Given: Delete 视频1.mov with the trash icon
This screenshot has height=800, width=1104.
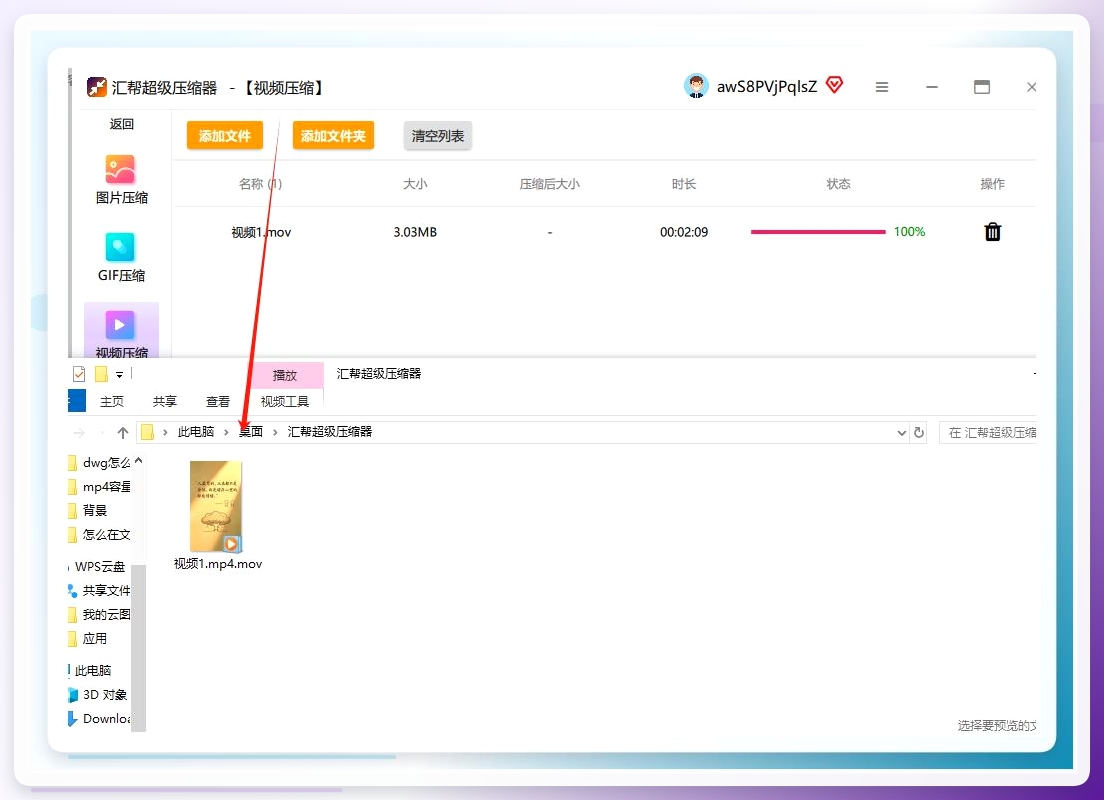Looking at the screenshot, I should 992,232.
